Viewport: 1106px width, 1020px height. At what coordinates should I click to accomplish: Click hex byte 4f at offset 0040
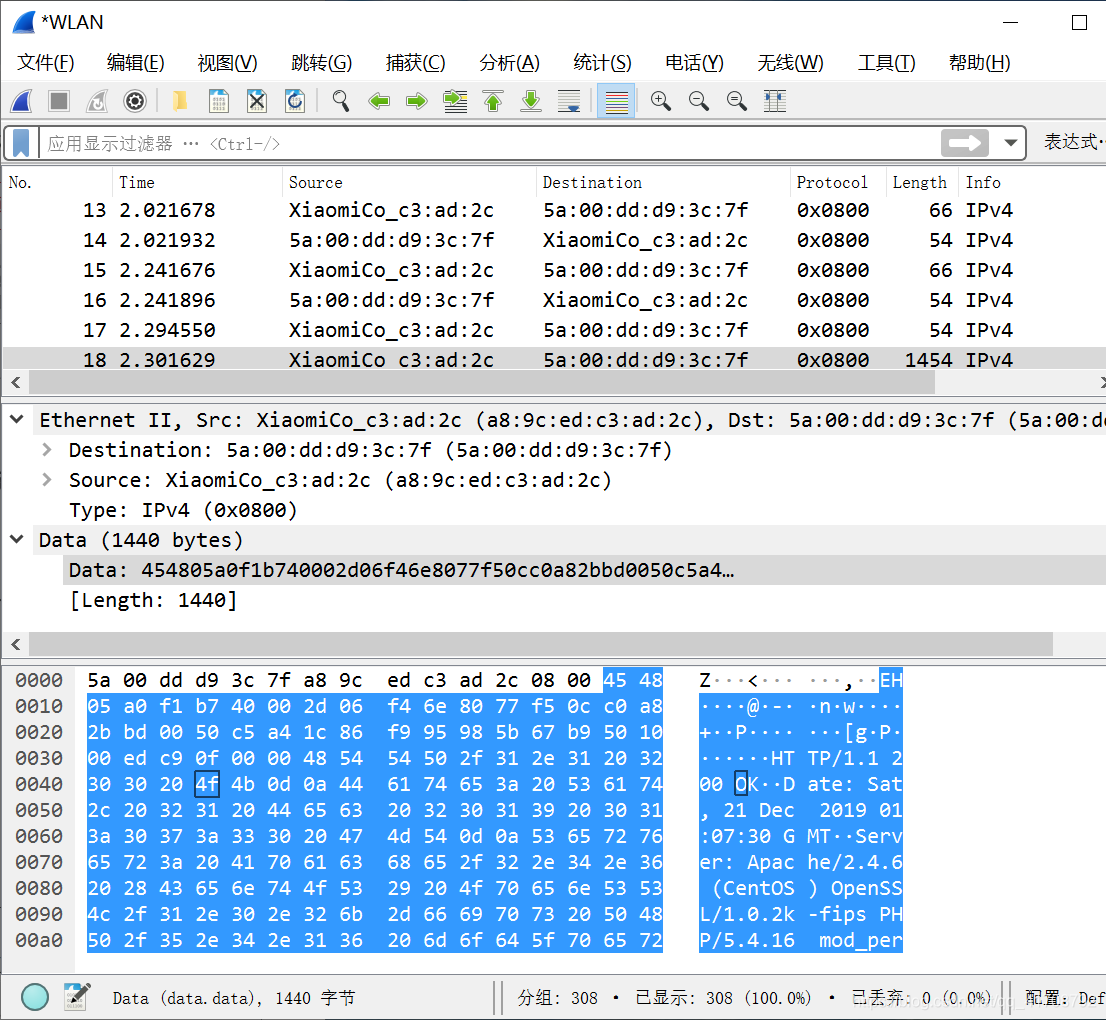207,784
